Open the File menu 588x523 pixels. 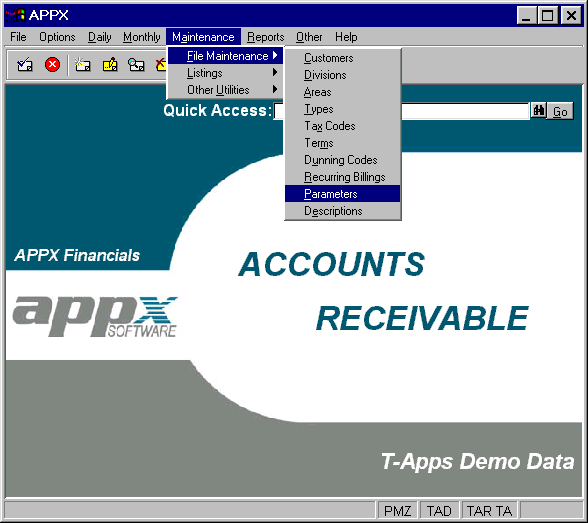18,37
